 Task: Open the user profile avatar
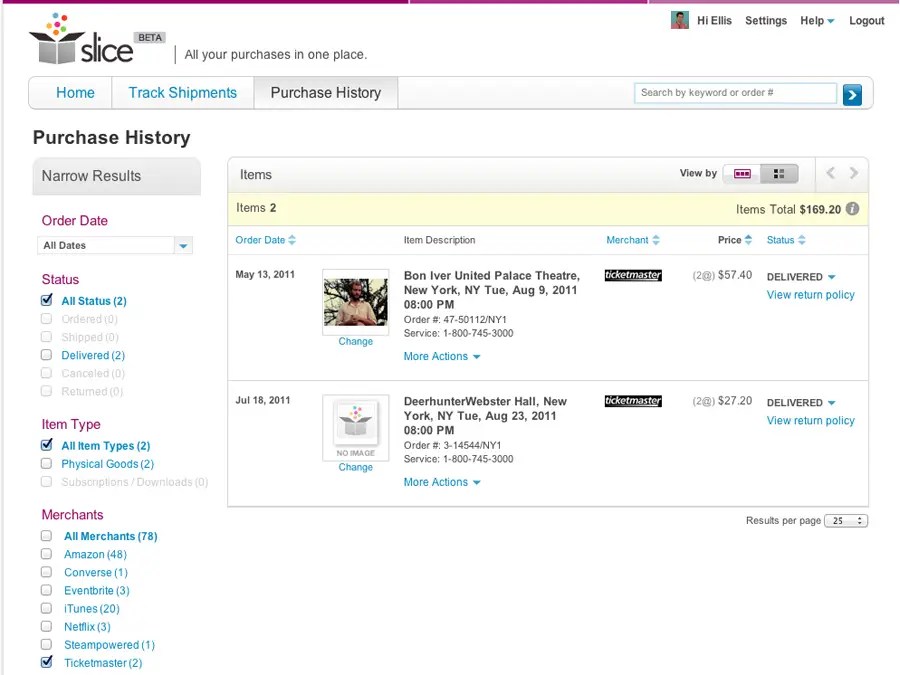[x=680, y=20]
